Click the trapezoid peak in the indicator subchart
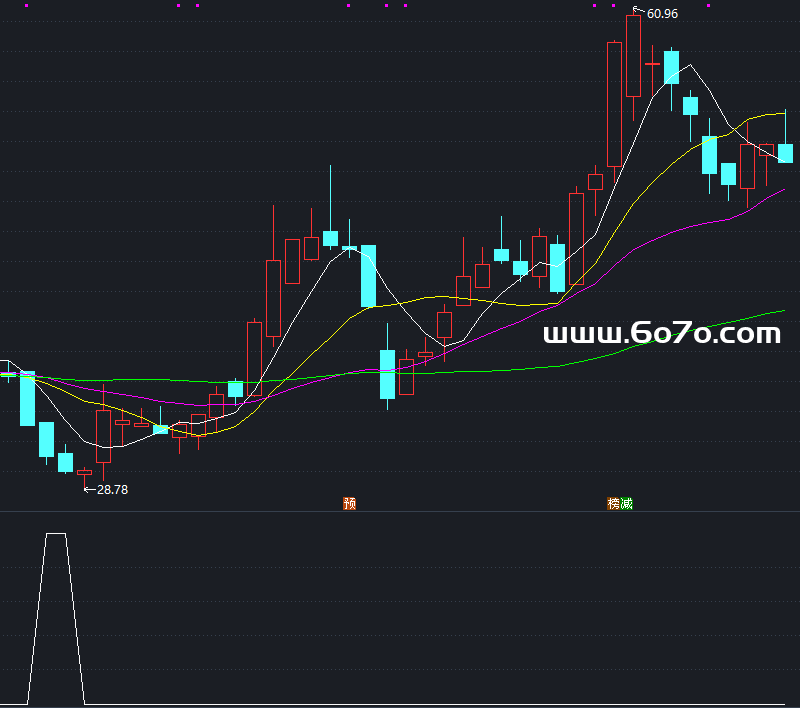Image resolution: width=800 pixels, height=708 pixels. 56,534
